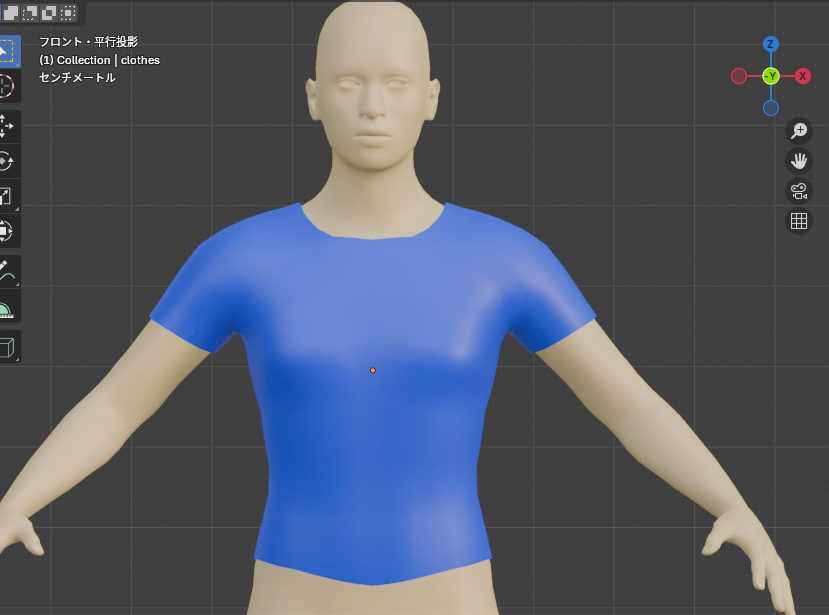This screenshot has height=615, width=829.
Task: Toggle perspective/orthographic grid button
Action: pyautogui.click(x=799, y=222)
